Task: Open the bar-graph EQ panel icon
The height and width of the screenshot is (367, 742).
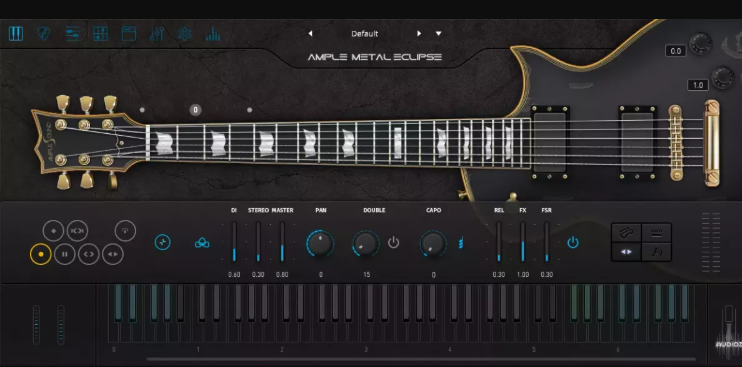Action: tap(213, 34)
